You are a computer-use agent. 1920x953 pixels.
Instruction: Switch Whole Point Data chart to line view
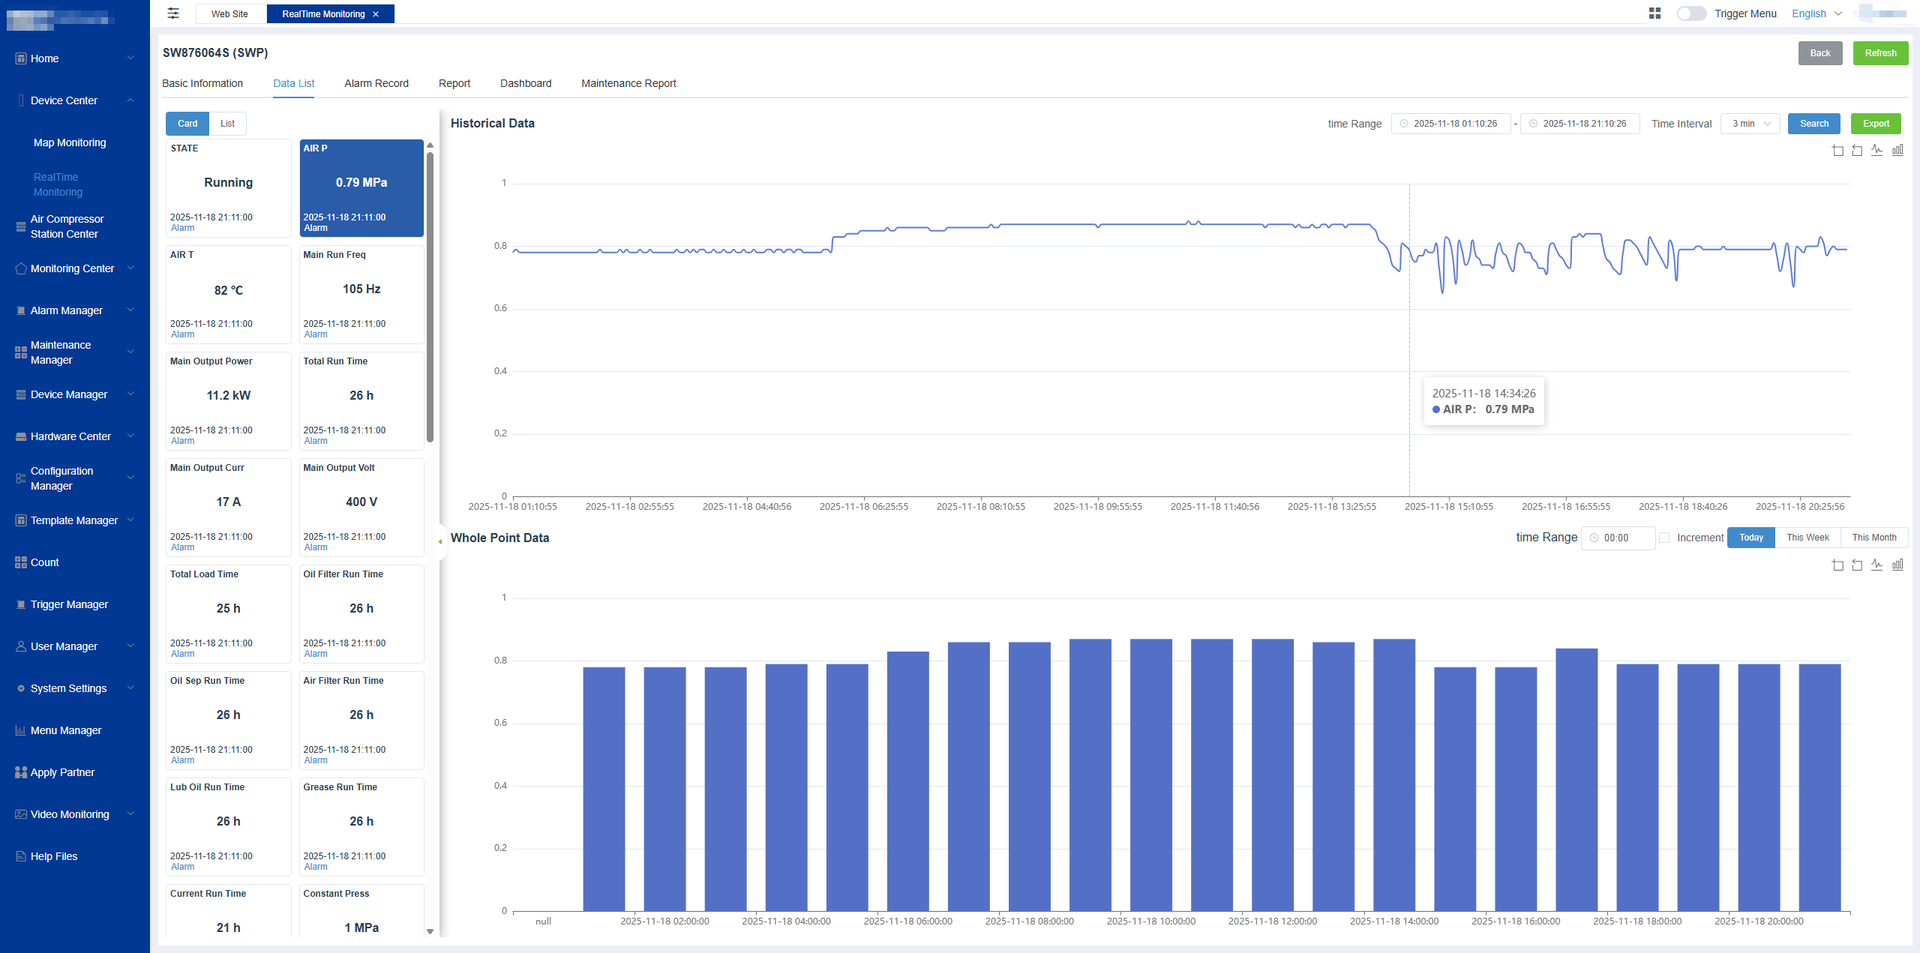click(1877, 565)
